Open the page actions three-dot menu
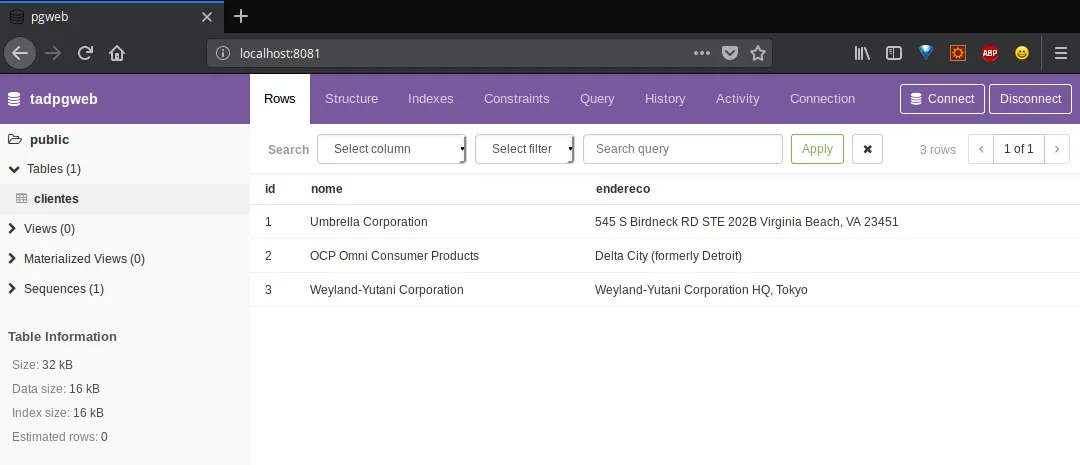 pos(701,53)
